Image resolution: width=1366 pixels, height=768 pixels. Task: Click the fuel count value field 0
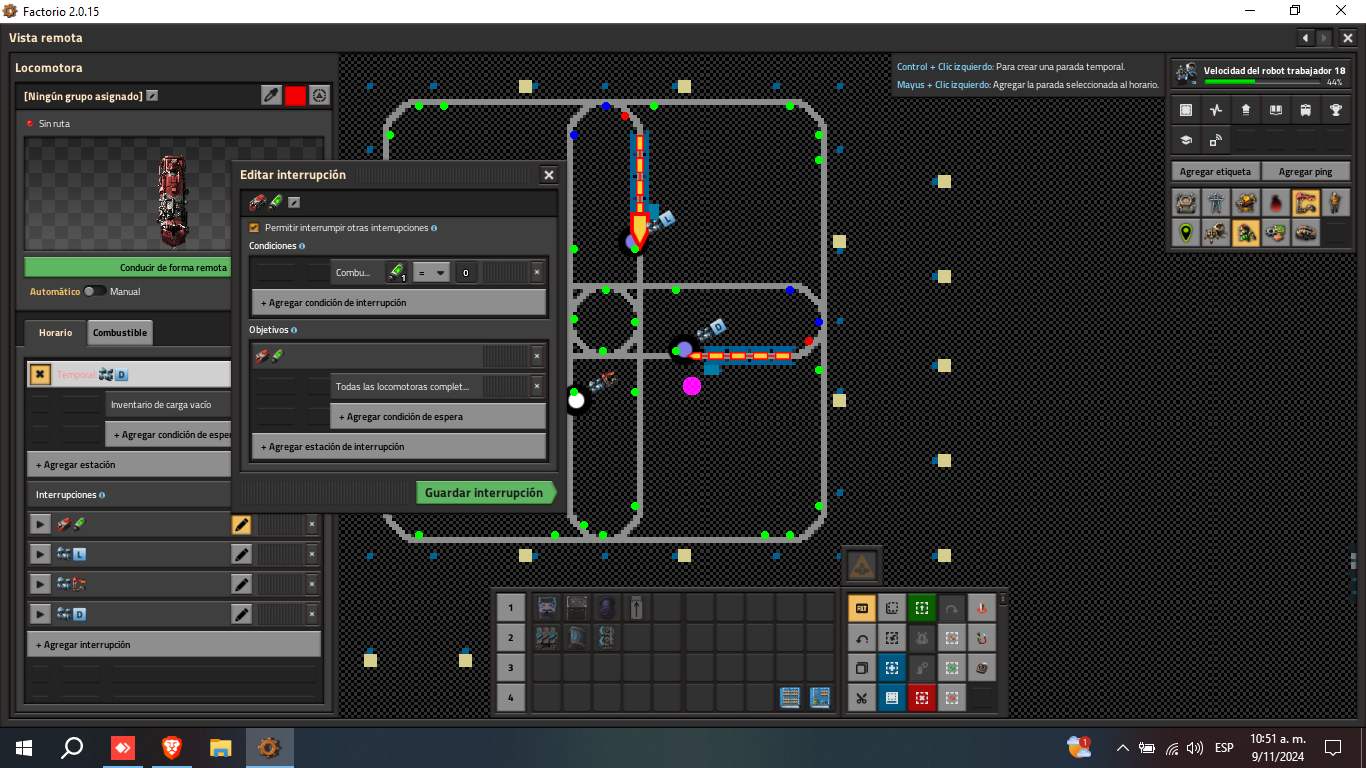coord(467,272)
